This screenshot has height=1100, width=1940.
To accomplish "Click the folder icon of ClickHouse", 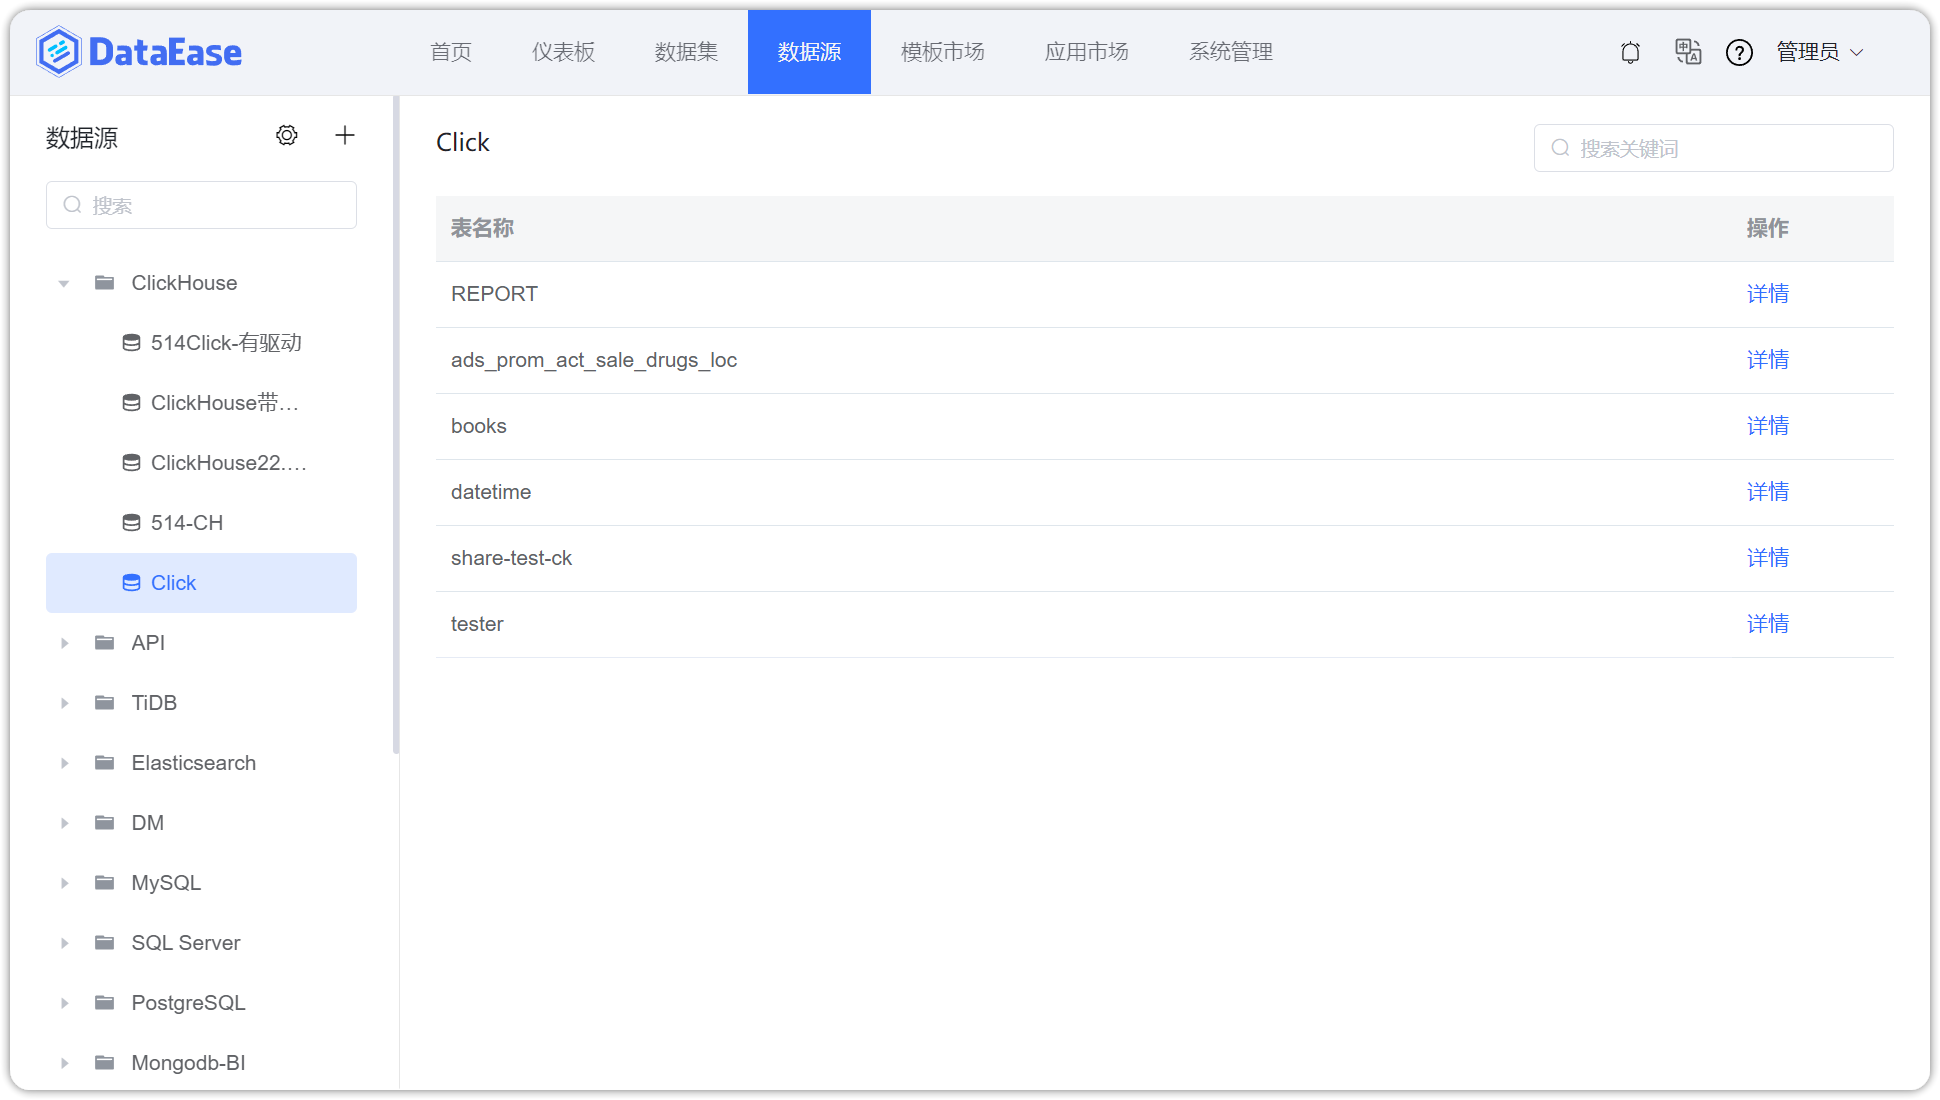I will (105, 283).
